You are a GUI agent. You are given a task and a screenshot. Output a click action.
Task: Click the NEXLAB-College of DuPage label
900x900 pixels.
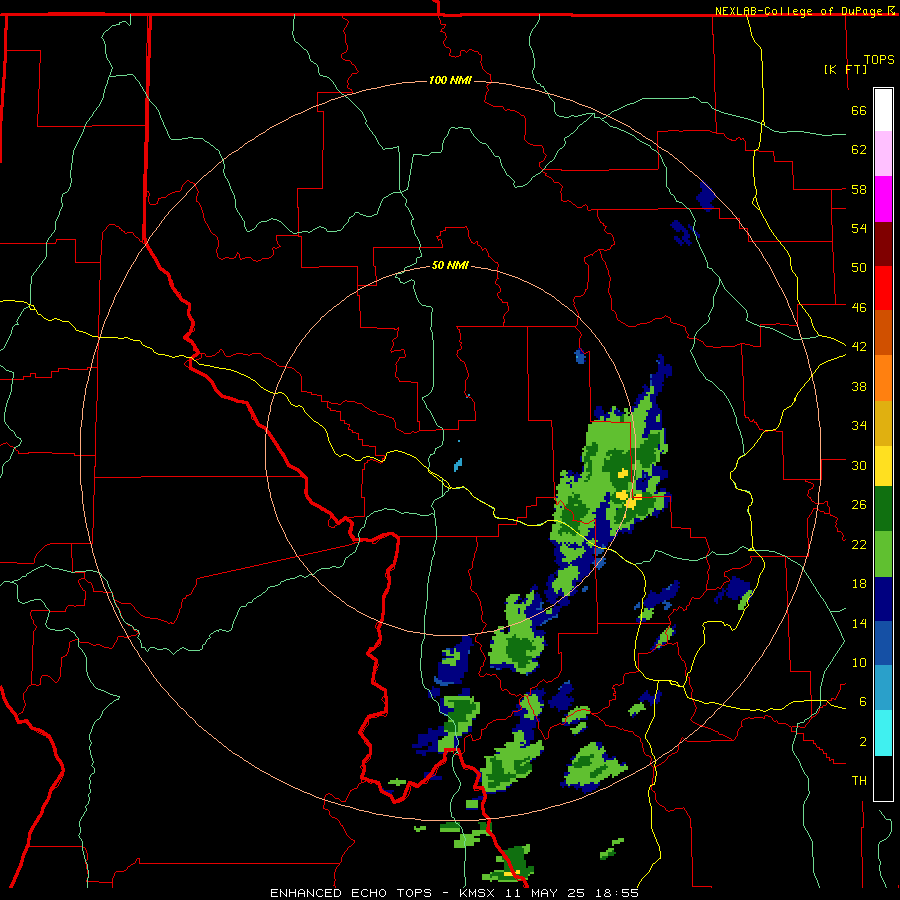[x=800, y=11]
